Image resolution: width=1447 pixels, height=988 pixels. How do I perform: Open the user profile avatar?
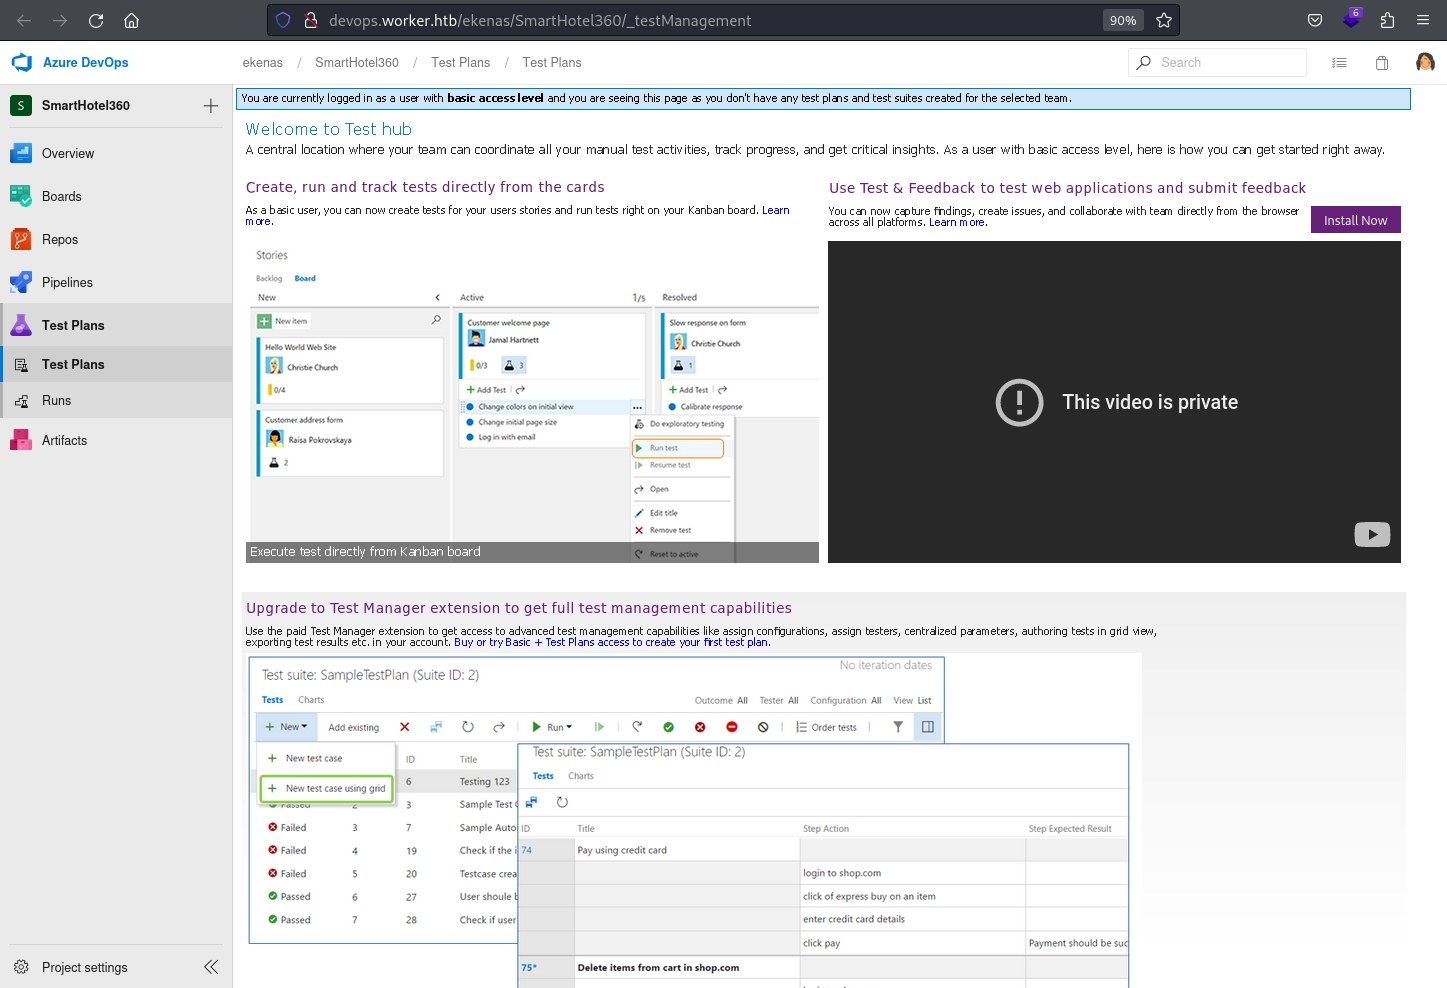pyautogui.click(x=1425, y=62)
